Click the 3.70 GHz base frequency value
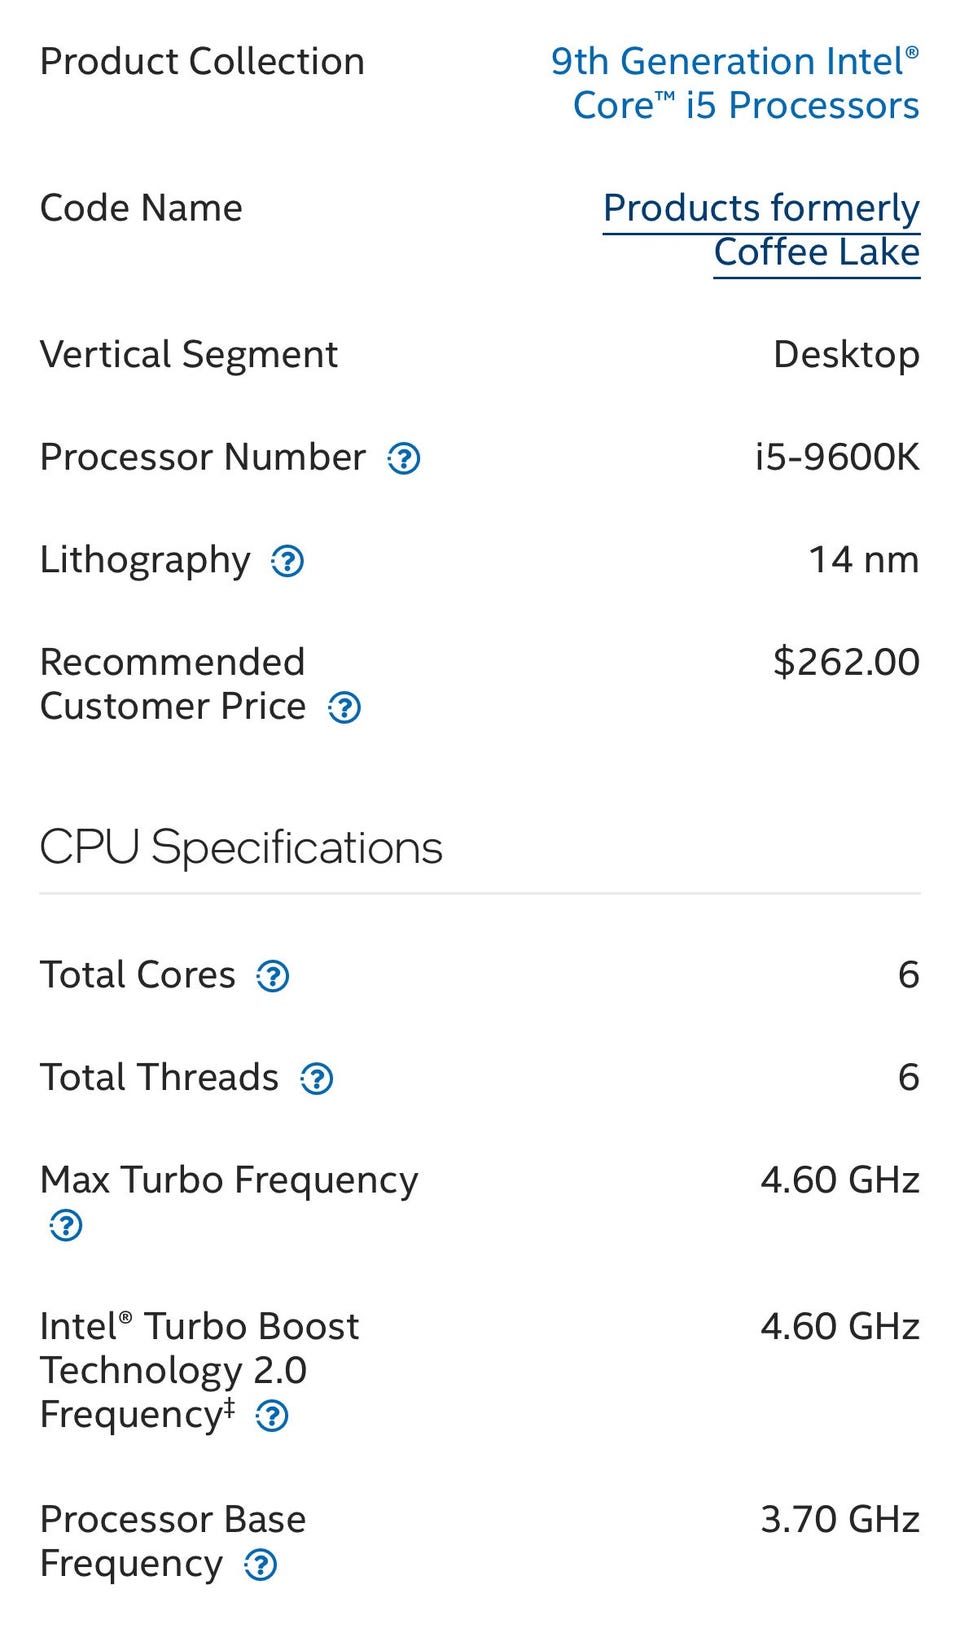The width and height of the screenshot is (960, 1646). pyautogui.click(x=839, y=1519)
